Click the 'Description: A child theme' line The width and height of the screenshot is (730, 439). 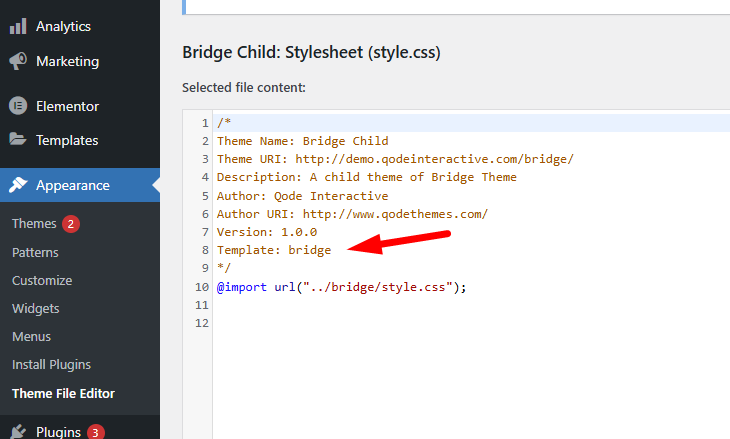point(367,177)
